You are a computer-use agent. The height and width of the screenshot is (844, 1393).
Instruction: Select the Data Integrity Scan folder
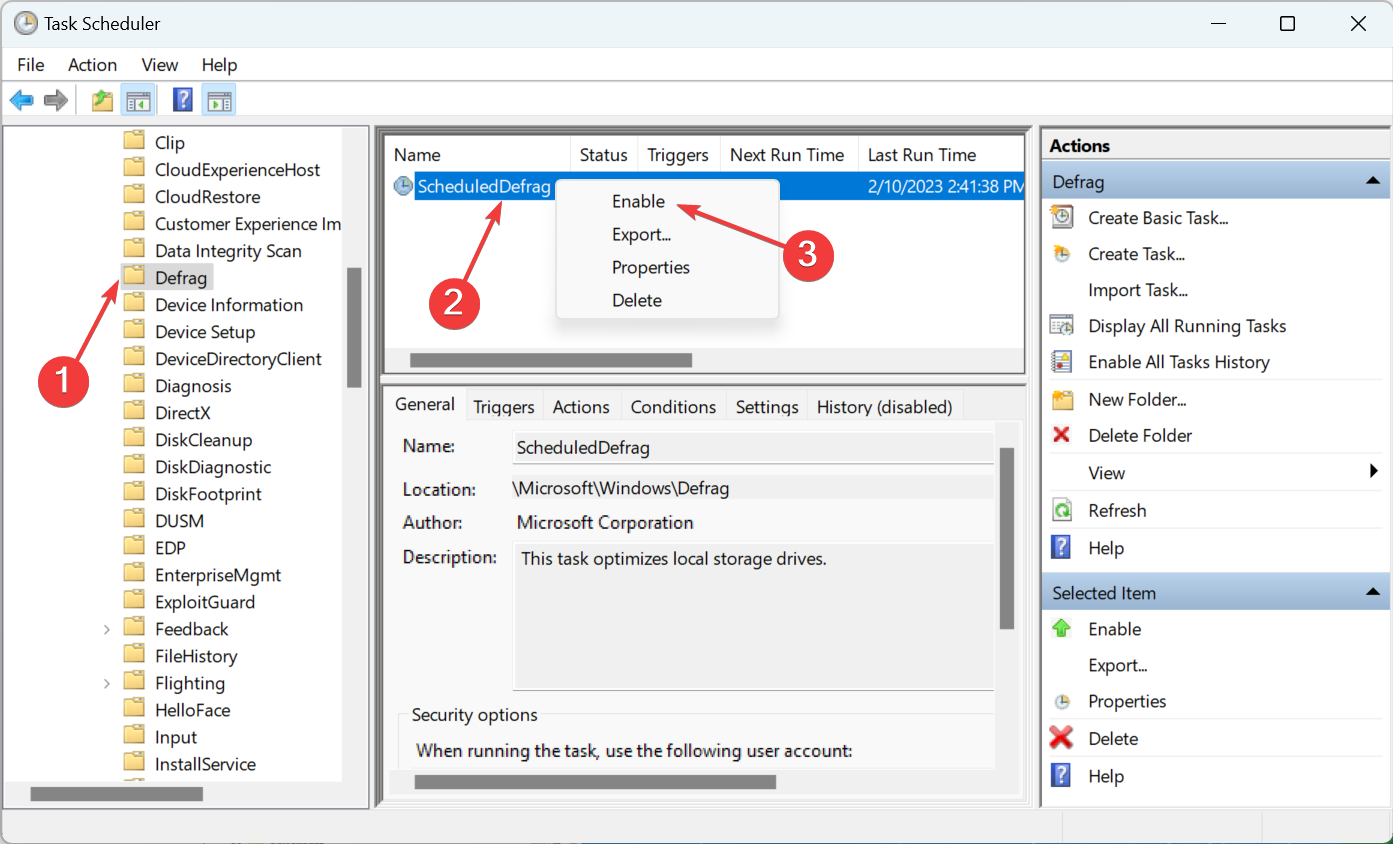coord(228,251)
